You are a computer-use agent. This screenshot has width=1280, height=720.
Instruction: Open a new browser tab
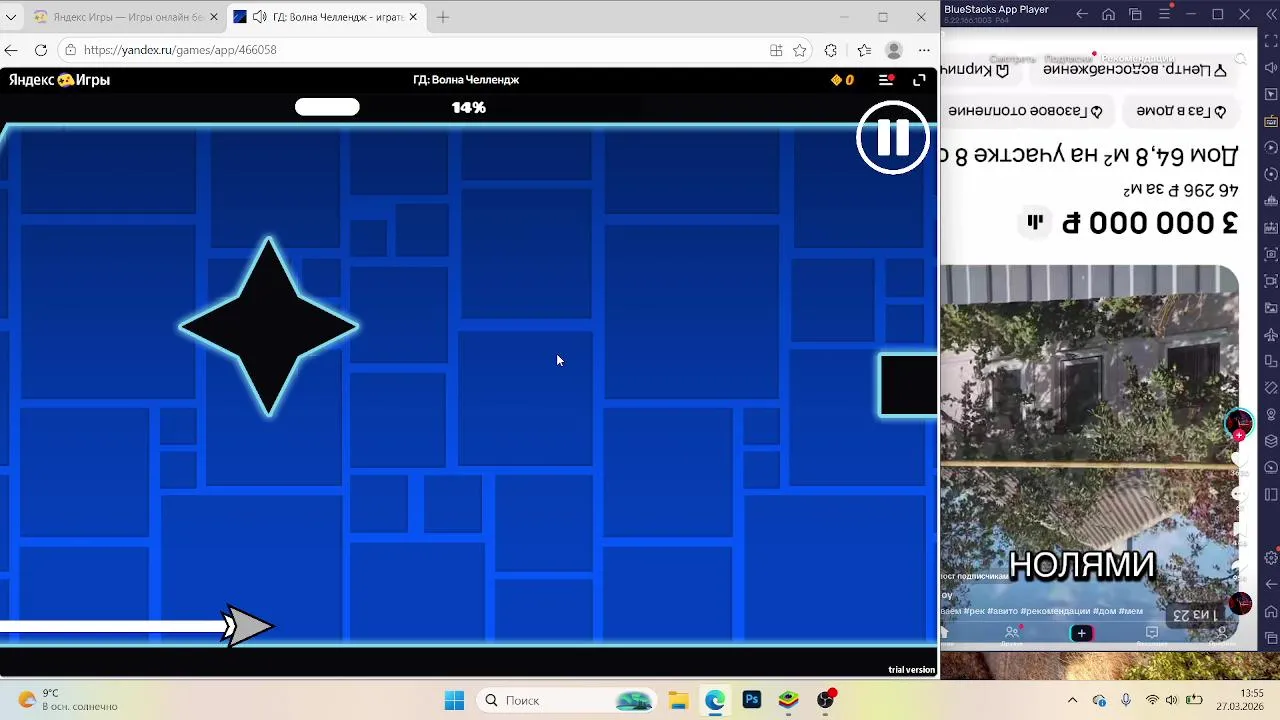tap(443, 17)
